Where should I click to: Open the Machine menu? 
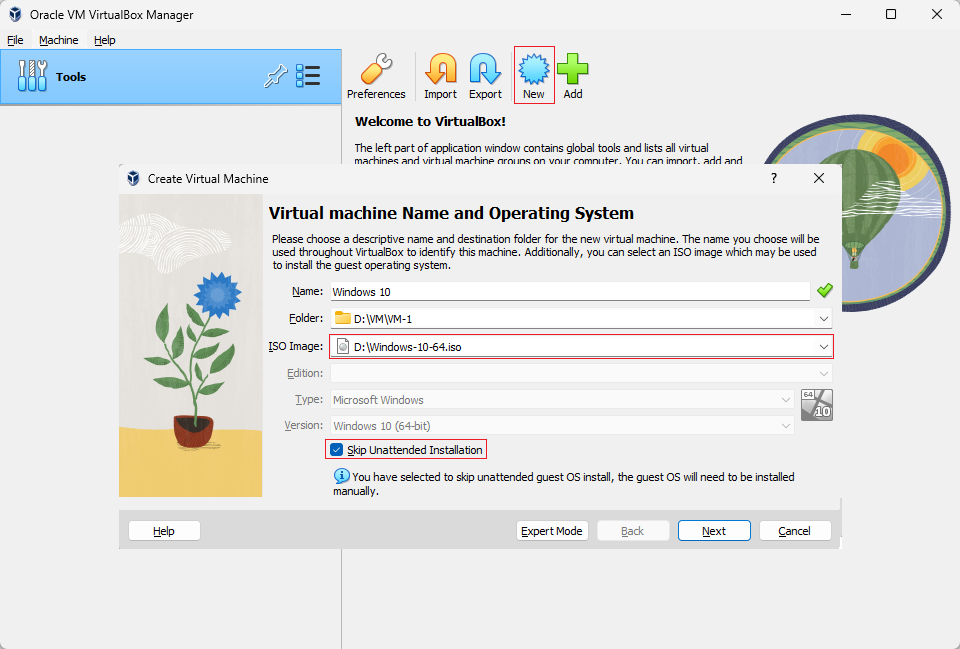tap(59, 40)
